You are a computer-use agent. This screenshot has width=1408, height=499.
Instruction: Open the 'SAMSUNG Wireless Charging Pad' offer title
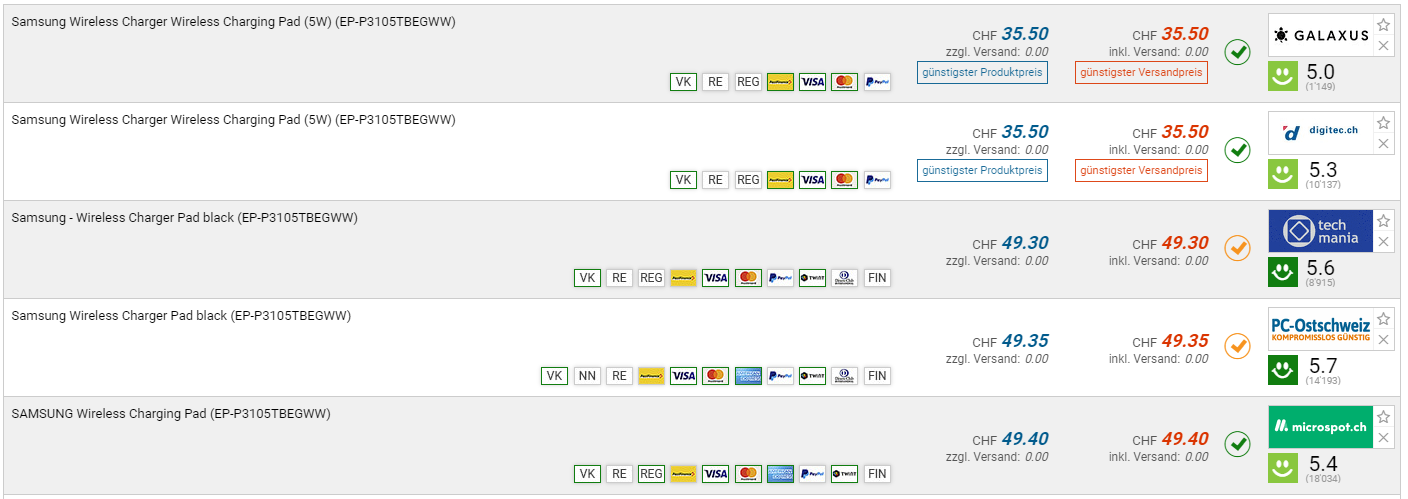click(x=170, y=414)
